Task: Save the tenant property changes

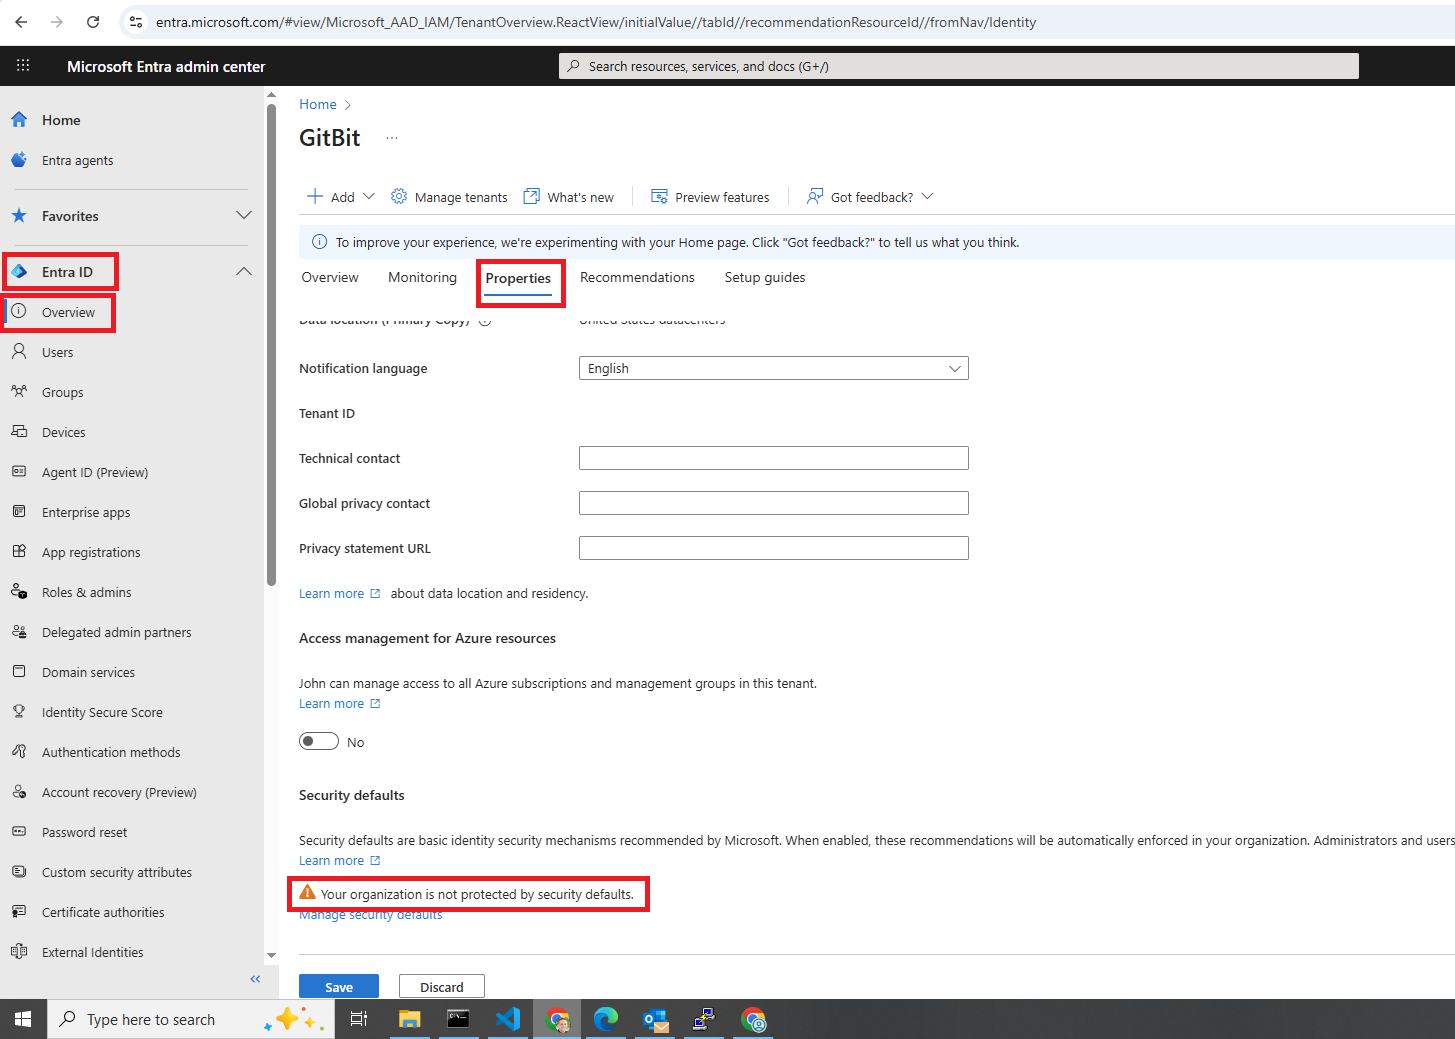Action: [338, 985]
